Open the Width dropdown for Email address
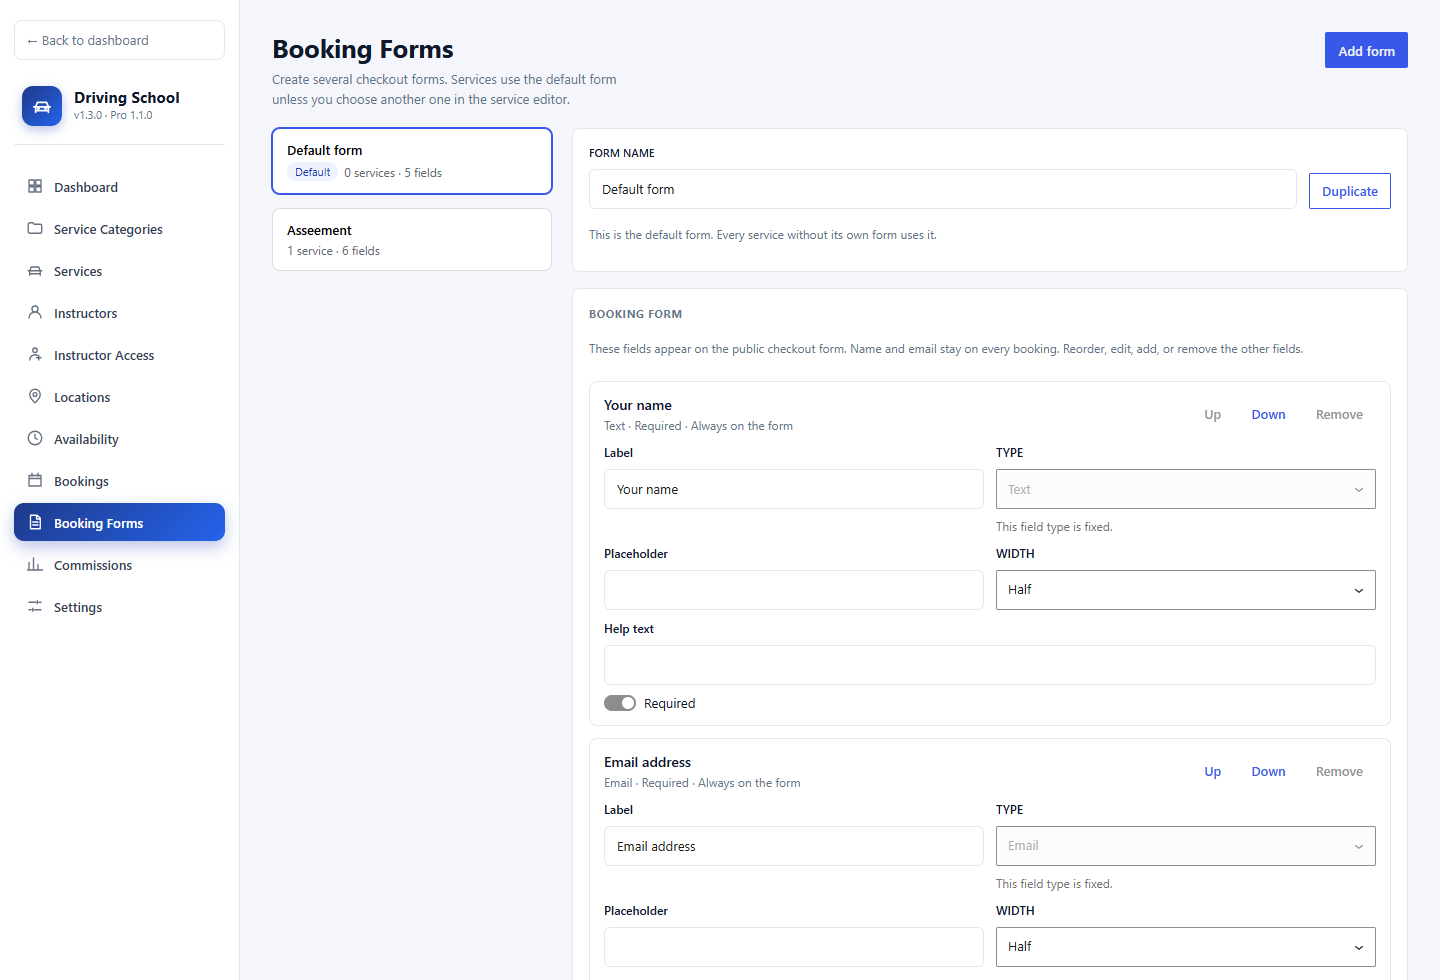The image size is (1440, 980). coord(1185,947)
